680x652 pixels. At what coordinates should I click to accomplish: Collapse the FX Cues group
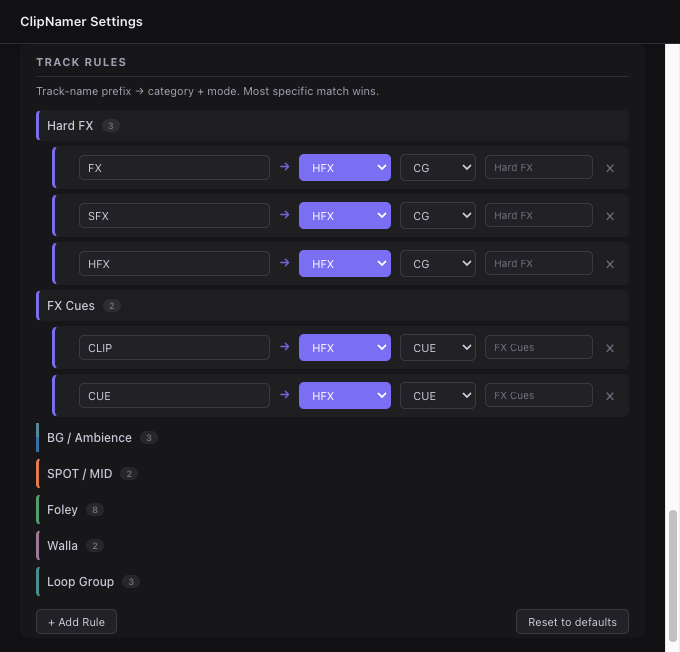(x=332, y=305)
